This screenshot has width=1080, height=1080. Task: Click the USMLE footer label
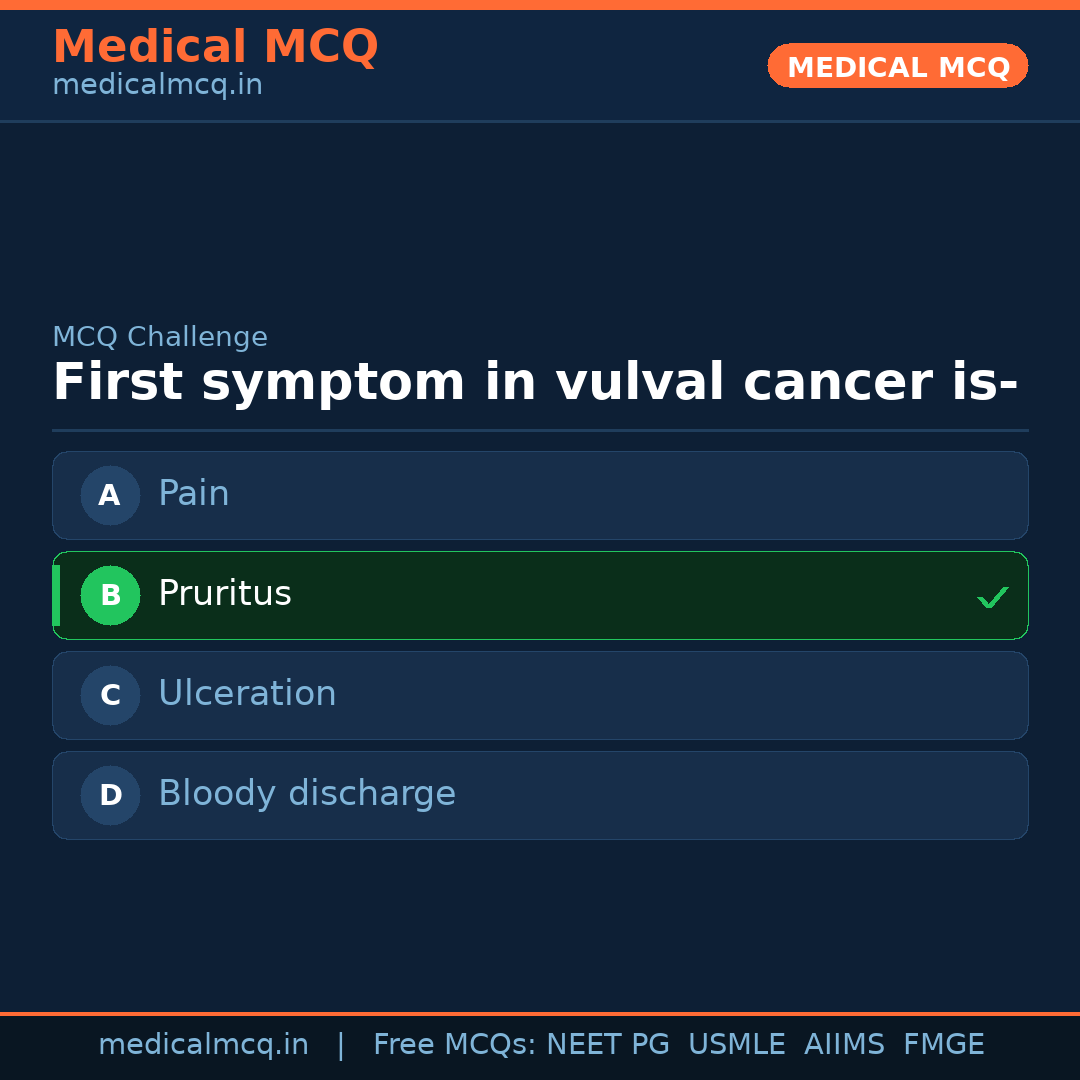(737, 1043)
